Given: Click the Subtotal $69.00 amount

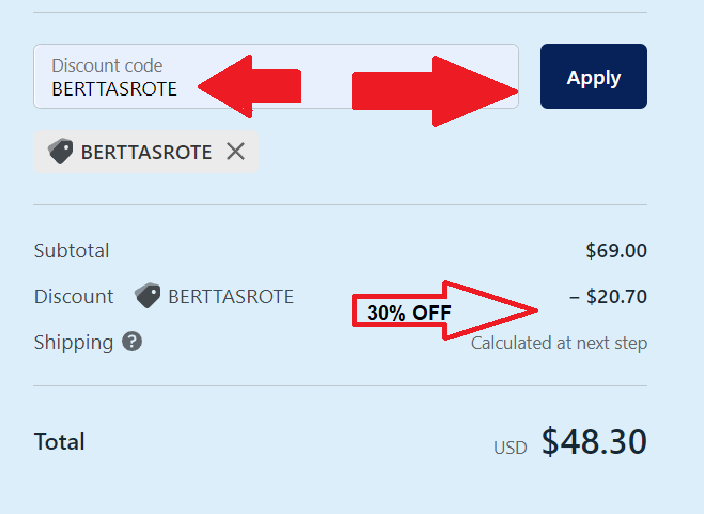Looking at the screenshot, I should pyautogui.click(x=616, y=250).
